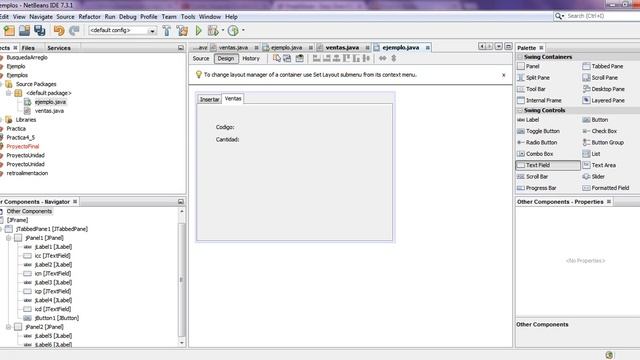Screen dimensions: 640x360
Task: Select jButton1 [JButton] in Navigator
Action: coord(57,318)
